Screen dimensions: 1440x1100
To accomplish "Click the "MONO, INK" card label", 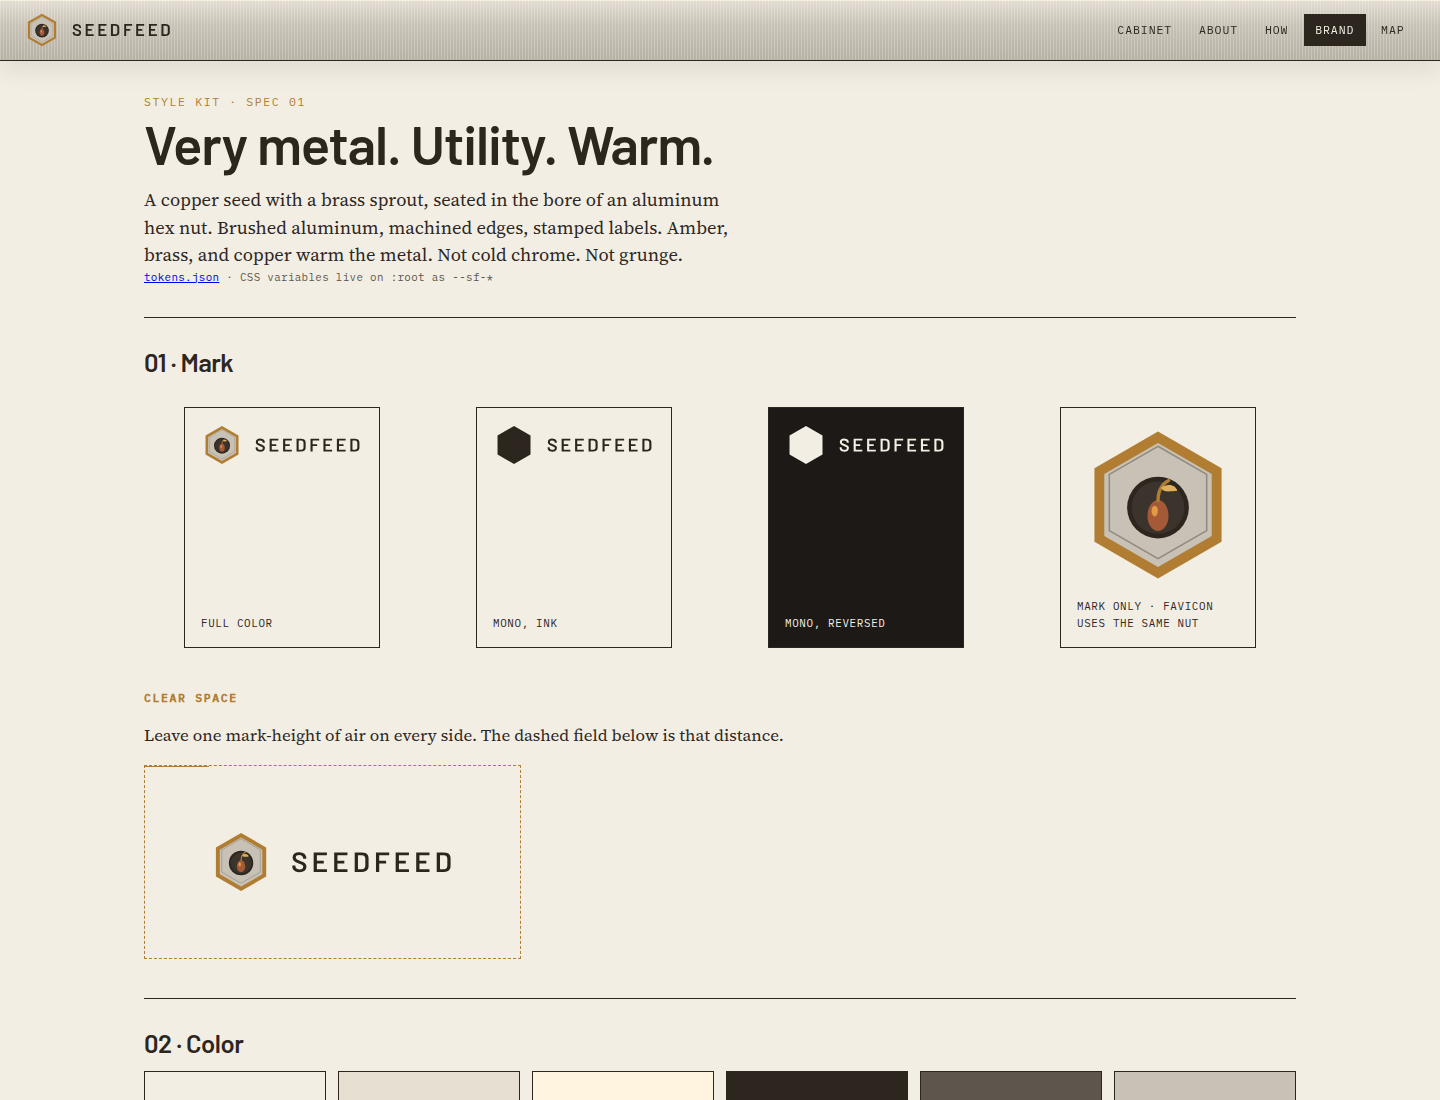I will (525, 623).
